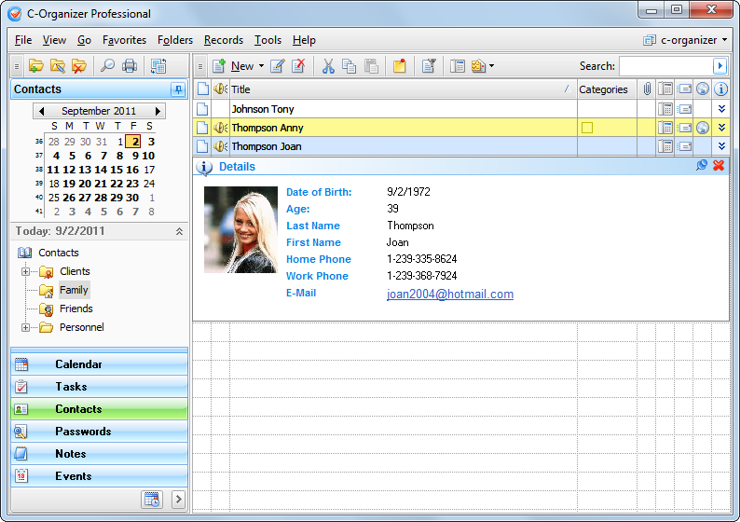
Task: Click the yellow sticker note icon
Action: 399,66
